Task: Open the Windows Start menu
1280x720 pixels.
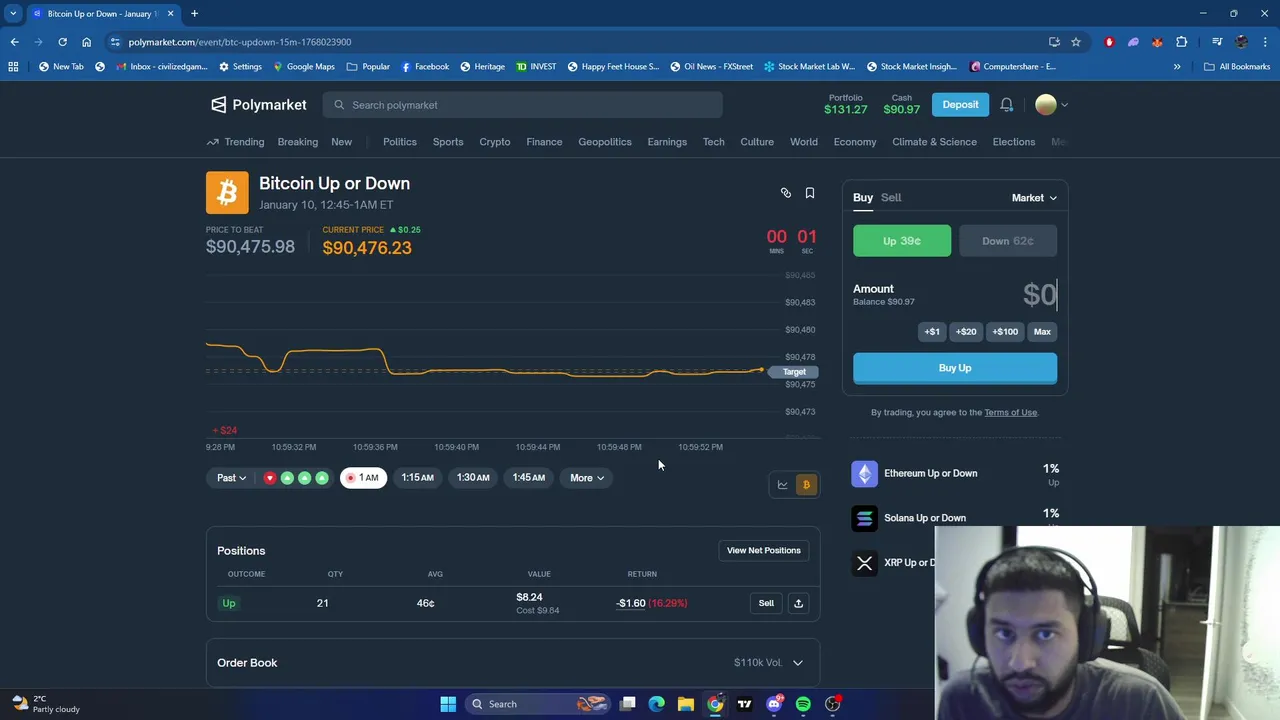Action: coord(448,704)
